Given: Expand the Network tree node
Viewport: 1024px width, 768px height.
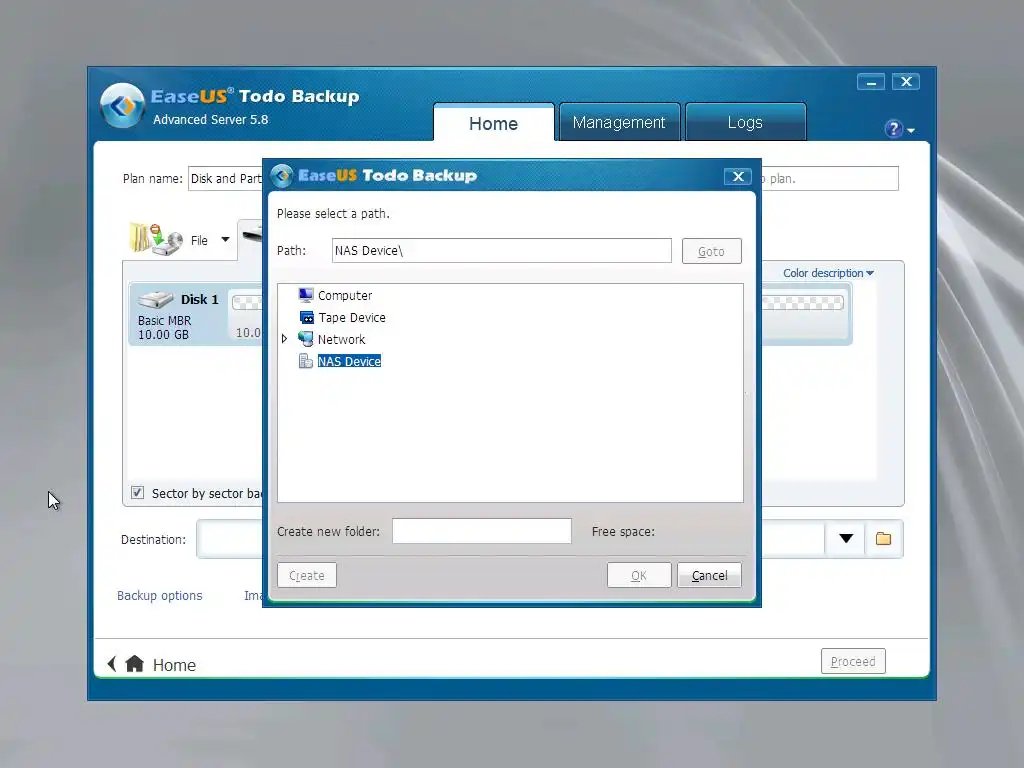Looking at the screenshot, I should pyautogui.click(x=284, y=339).
